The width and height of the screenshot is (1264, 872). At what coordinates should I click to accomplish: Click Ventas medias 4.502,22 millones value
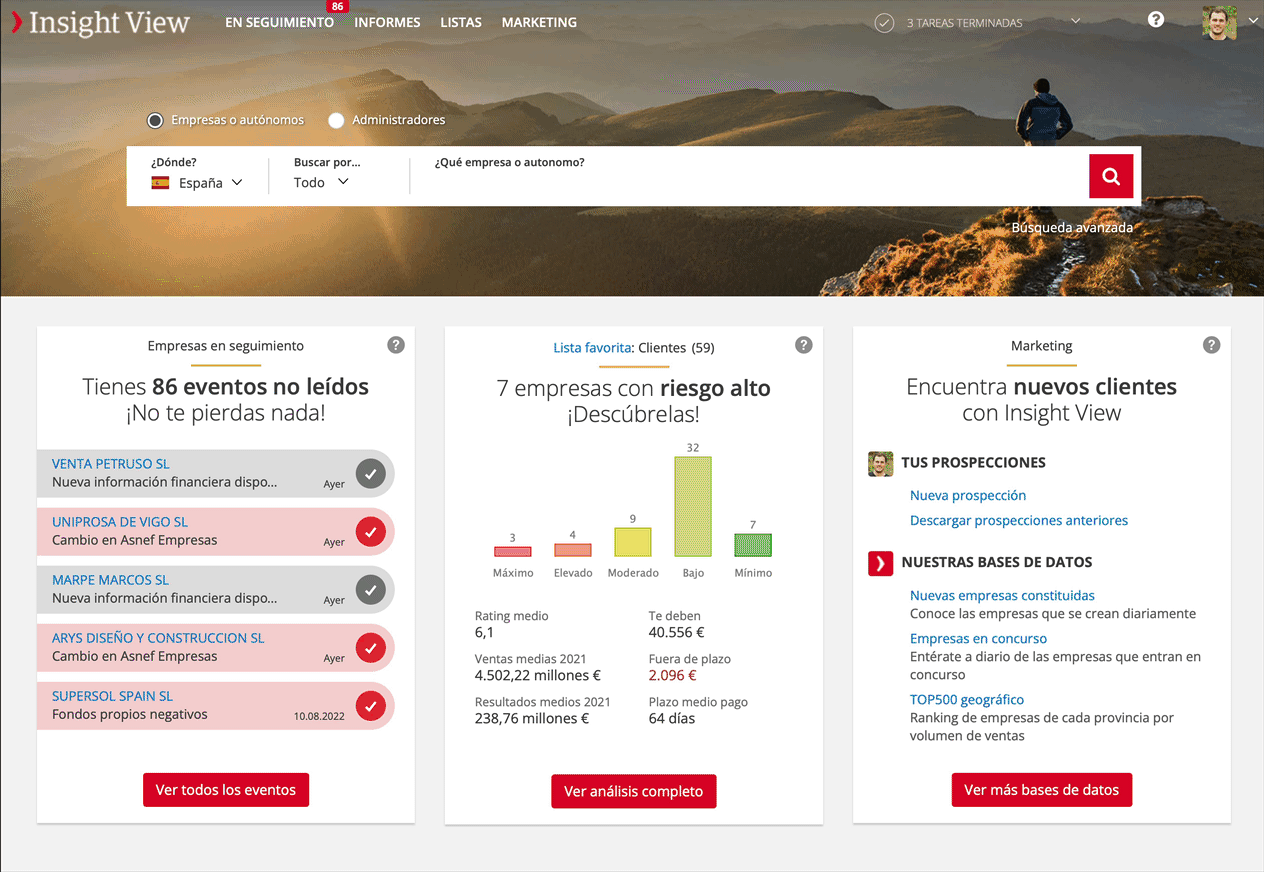(538, 675)
